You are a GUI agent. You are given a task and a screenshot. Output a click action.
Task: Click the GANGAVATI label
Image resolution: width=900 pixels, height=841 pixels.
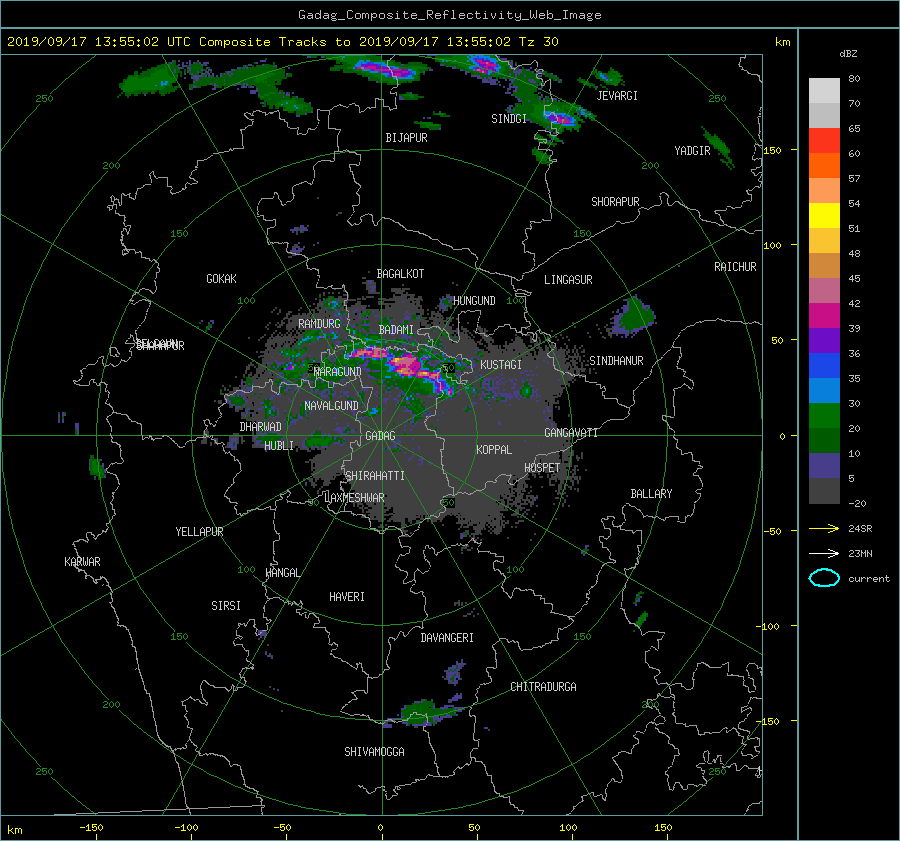click(571, 432)
